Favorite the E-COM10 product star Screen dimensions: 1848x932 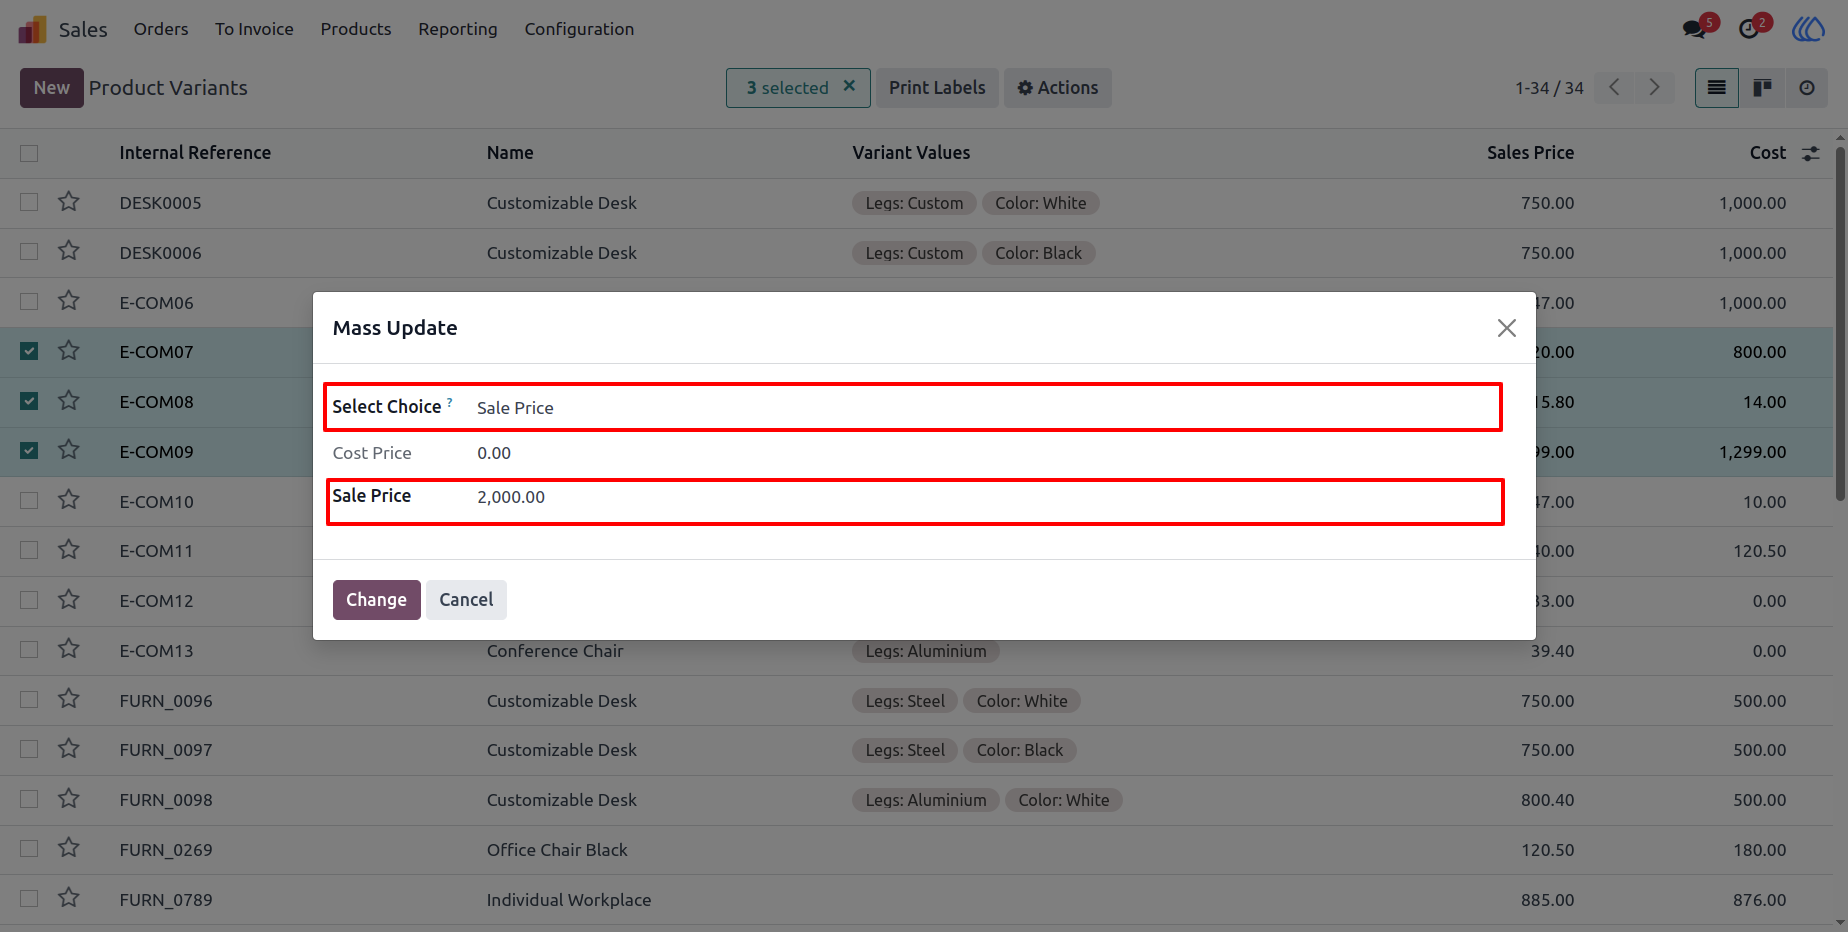tap(69, 500)
